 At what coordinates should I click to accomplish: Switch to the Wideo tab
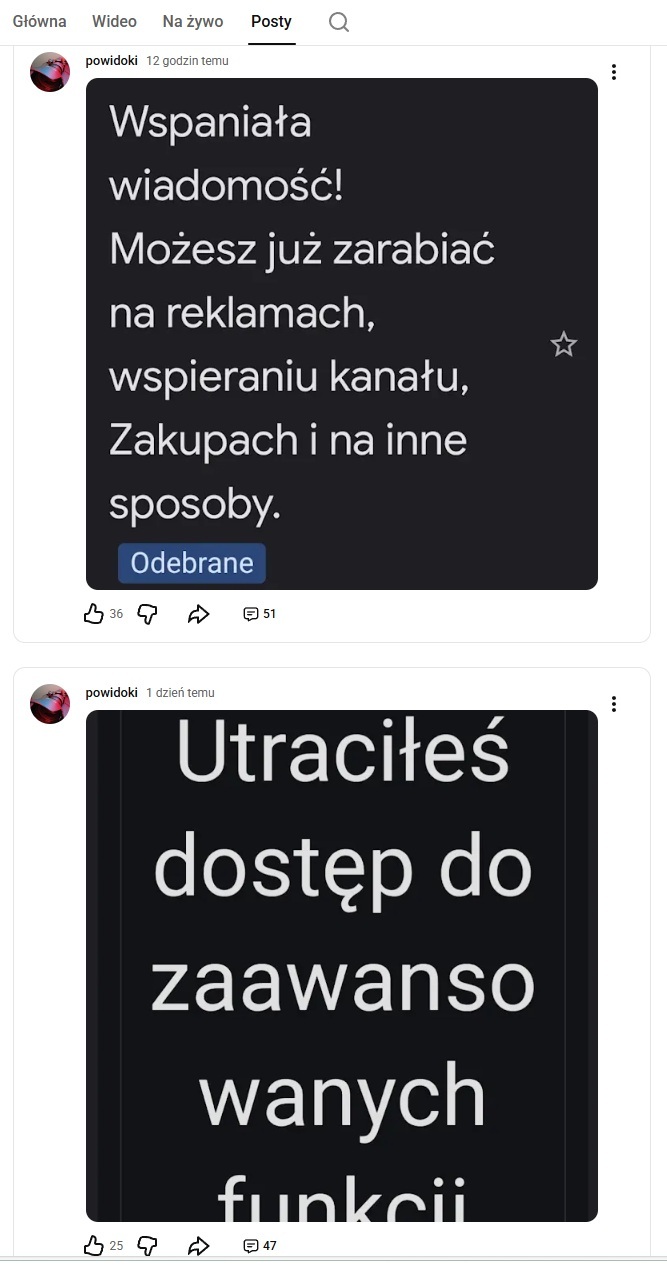(114, 22)
